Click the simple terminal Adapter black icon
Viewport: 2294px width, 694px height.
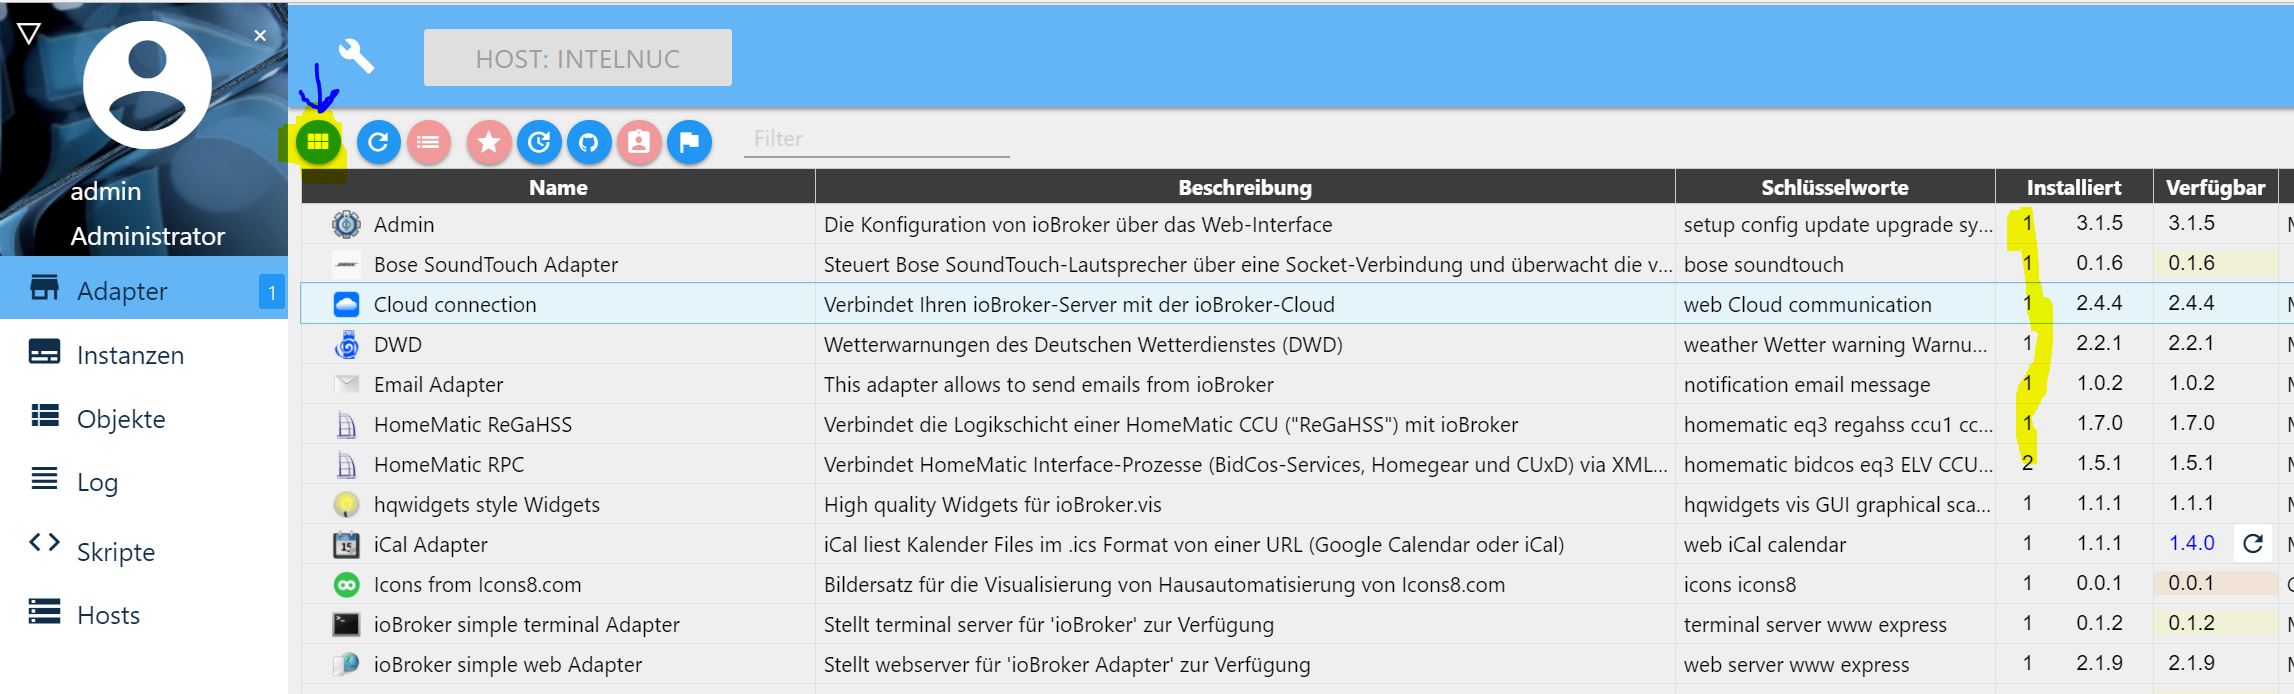pyautogui.click(x=346, y=624)
